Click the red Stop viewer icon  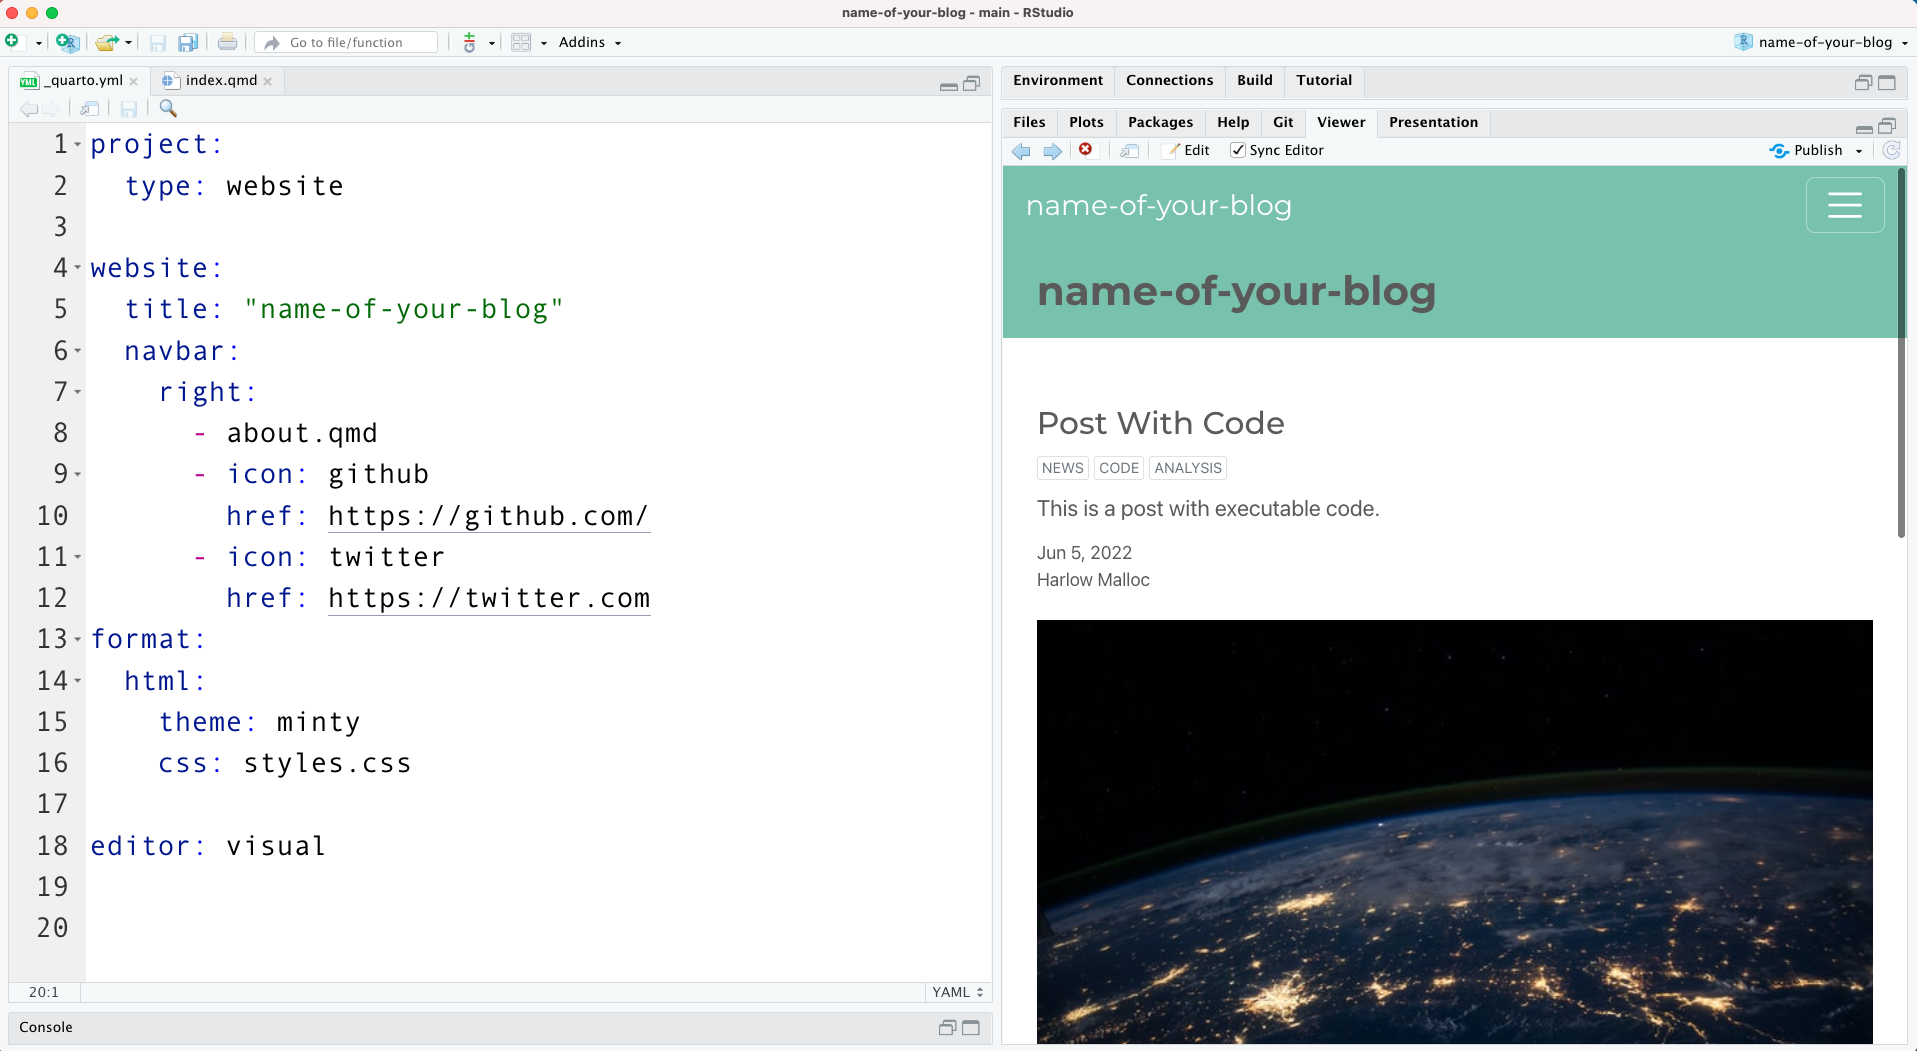[x=1085, y=150]
